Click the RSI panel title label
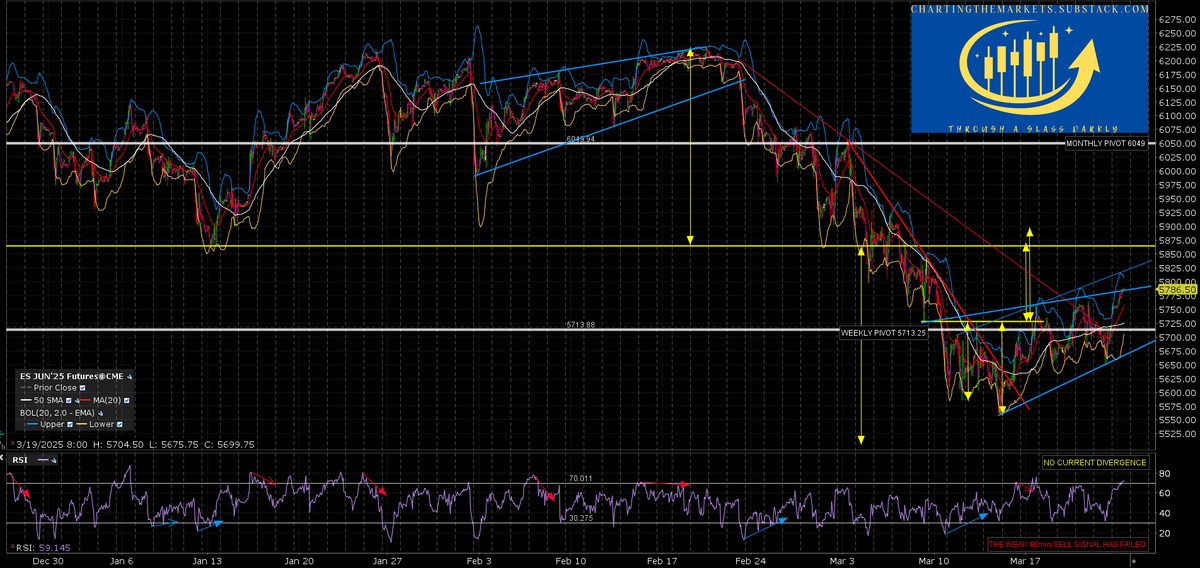1200x568 pixels. [19, 460]
